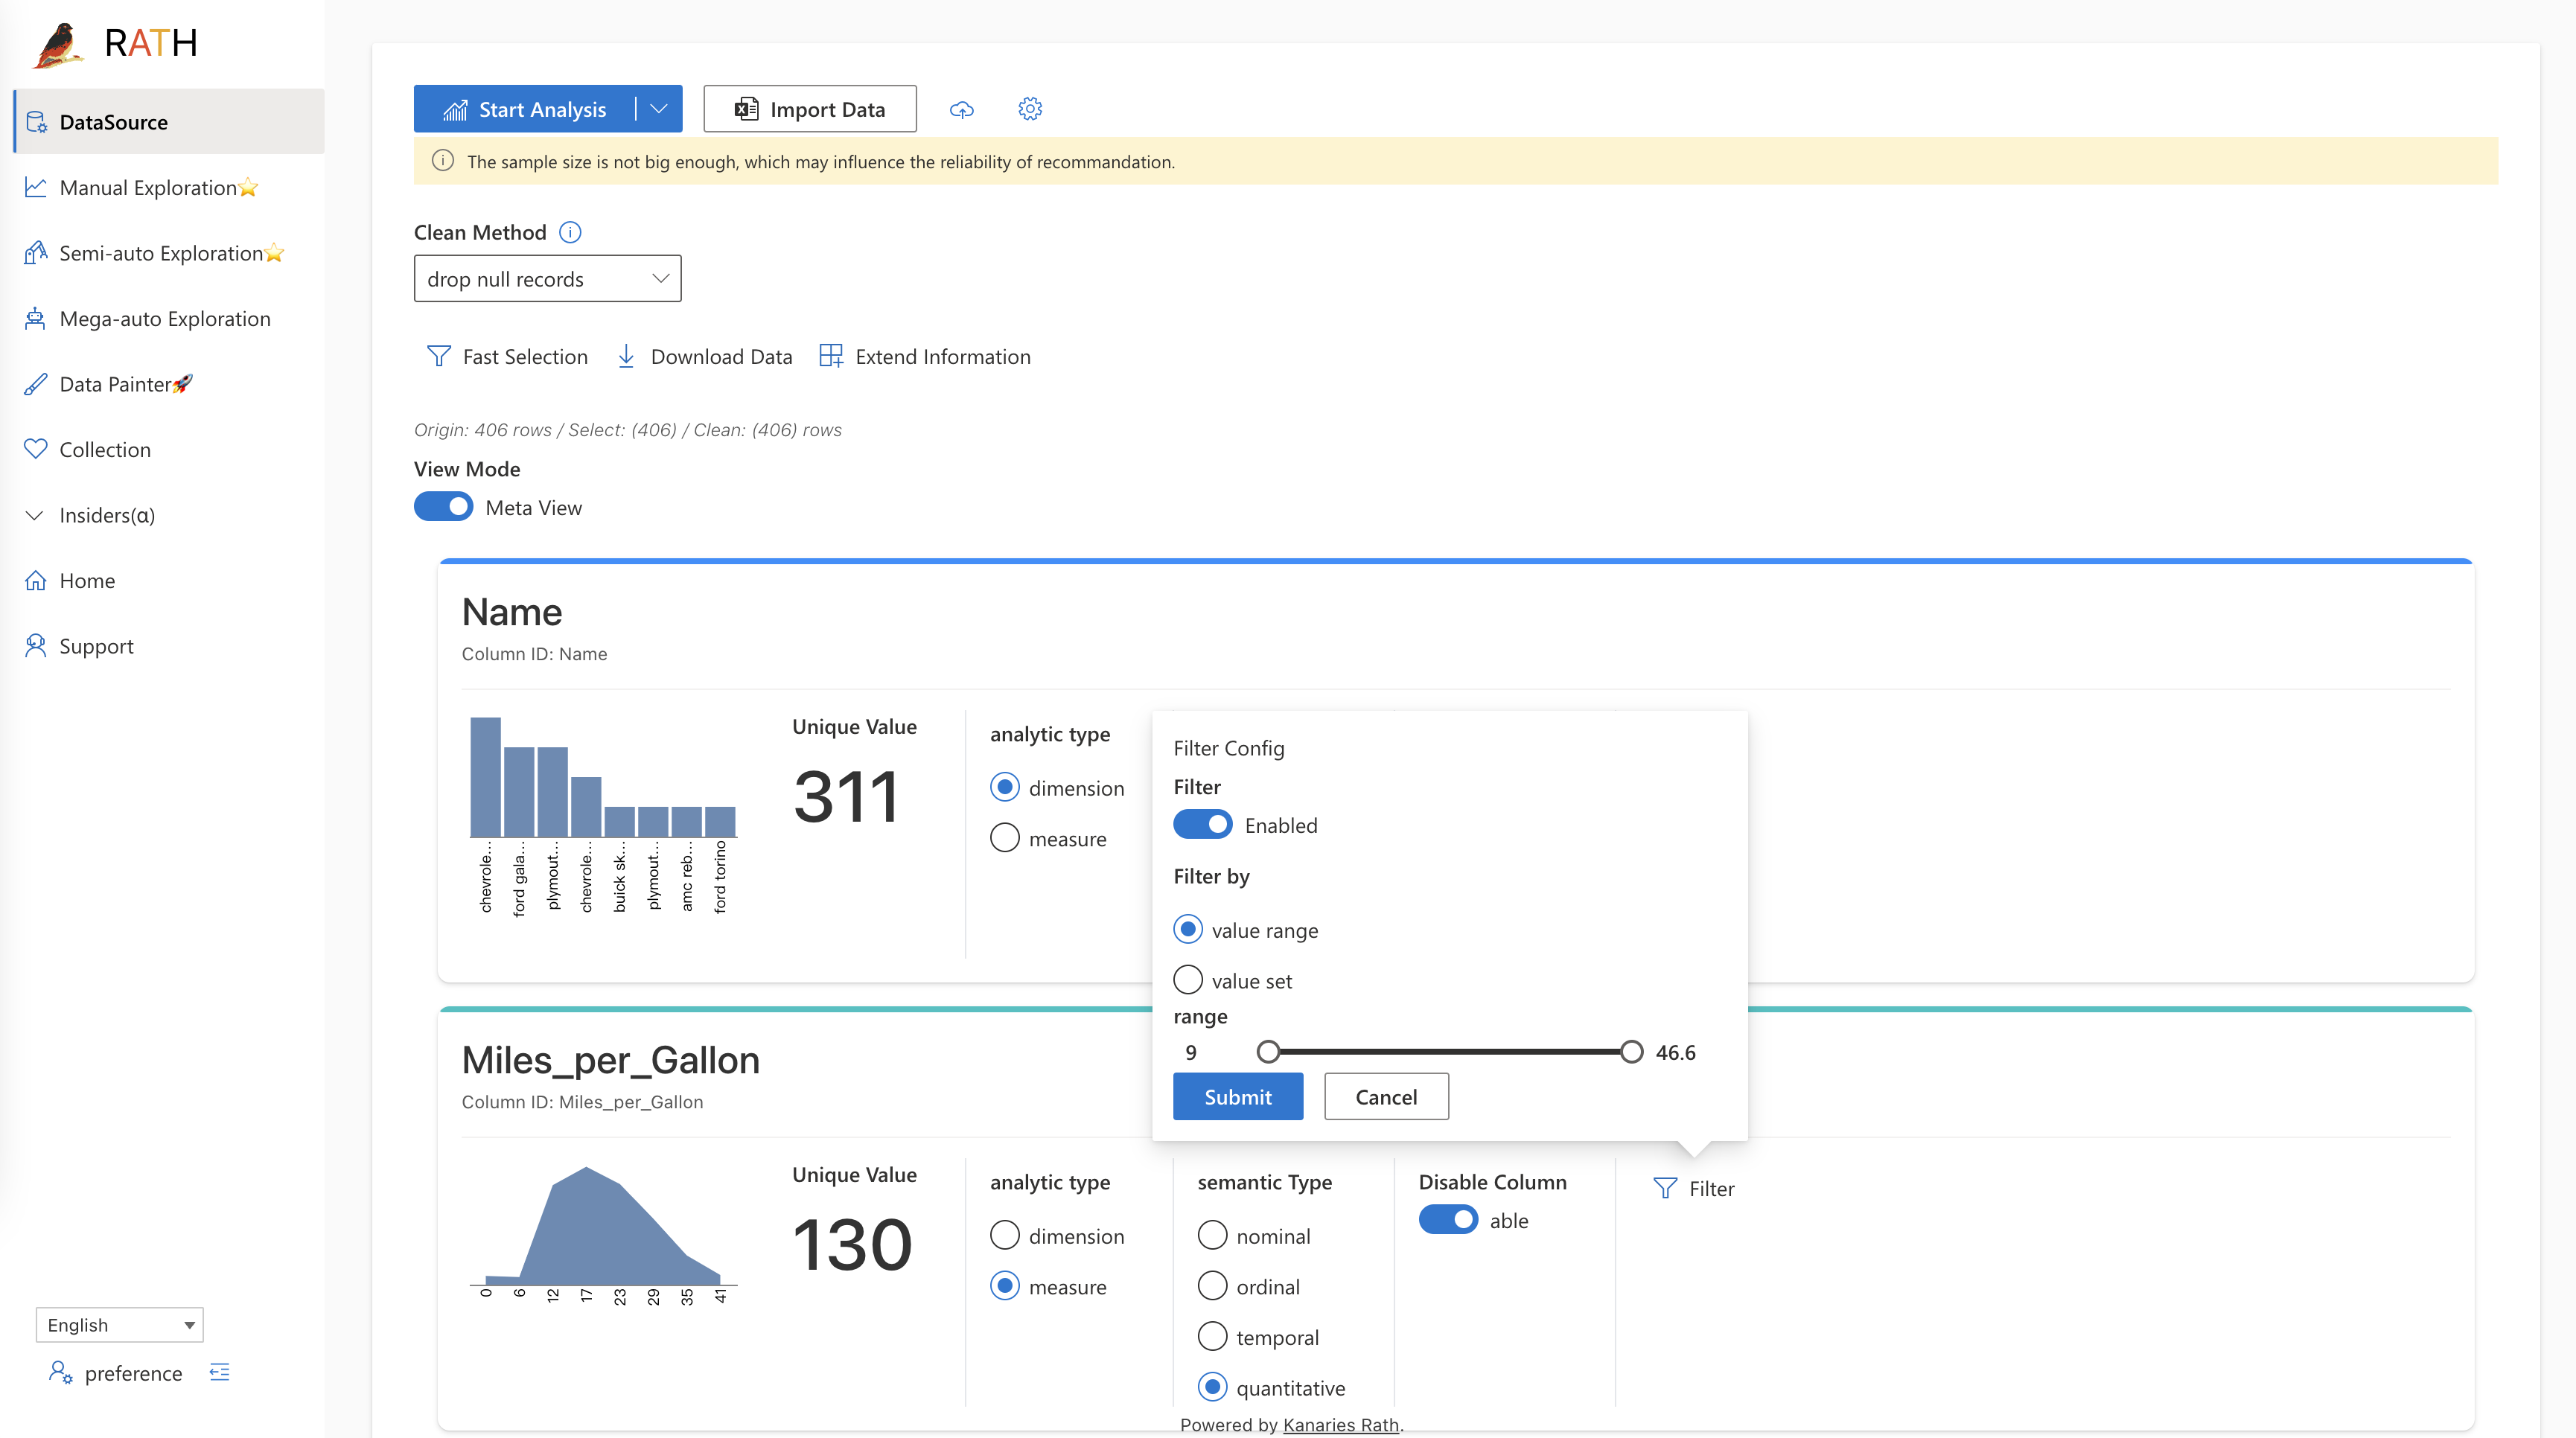Image resolution: width=2576 pixels, height=1438 pixels.
Task: Click the cloud upload icon
Action: 962,109
